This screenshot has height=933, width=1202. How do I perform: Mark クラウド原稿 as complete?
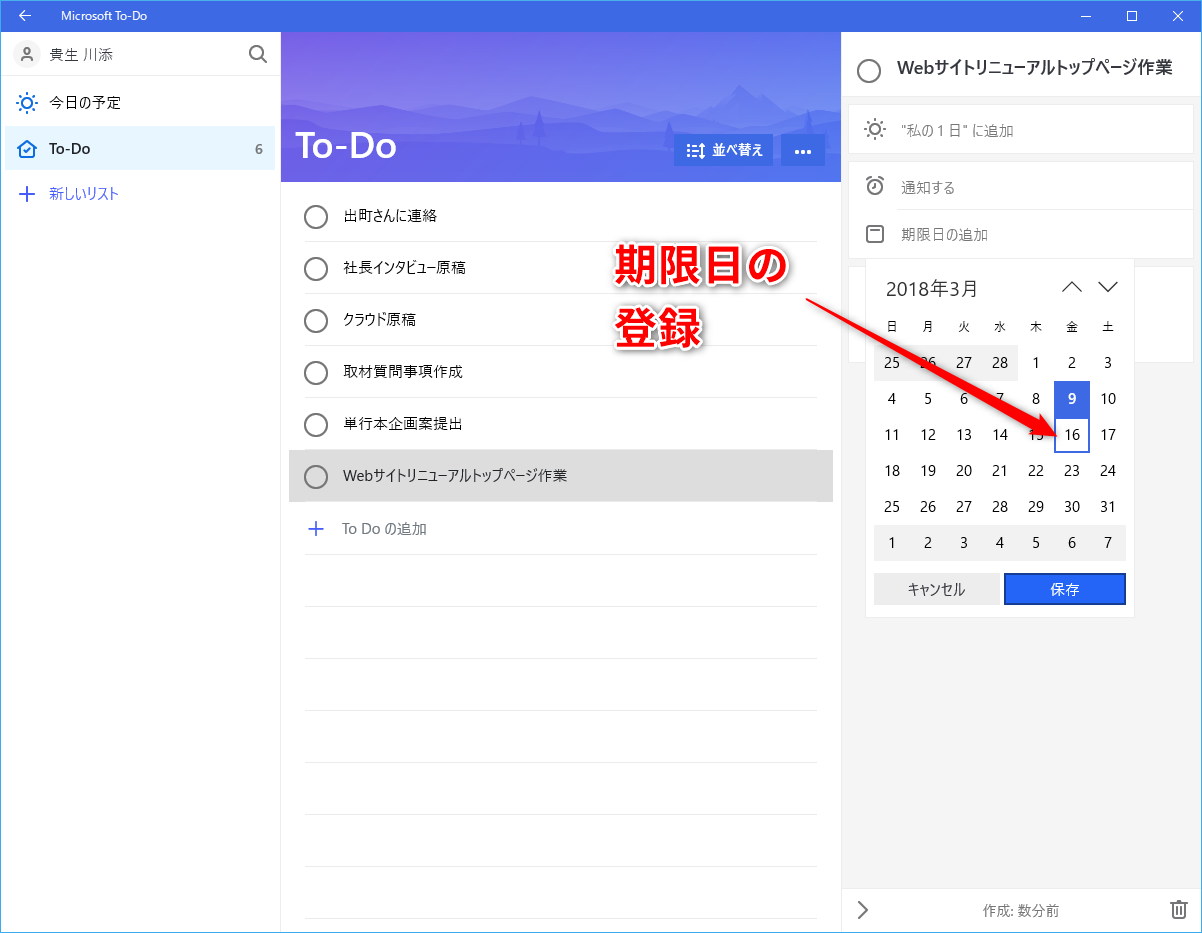point(316,321)
